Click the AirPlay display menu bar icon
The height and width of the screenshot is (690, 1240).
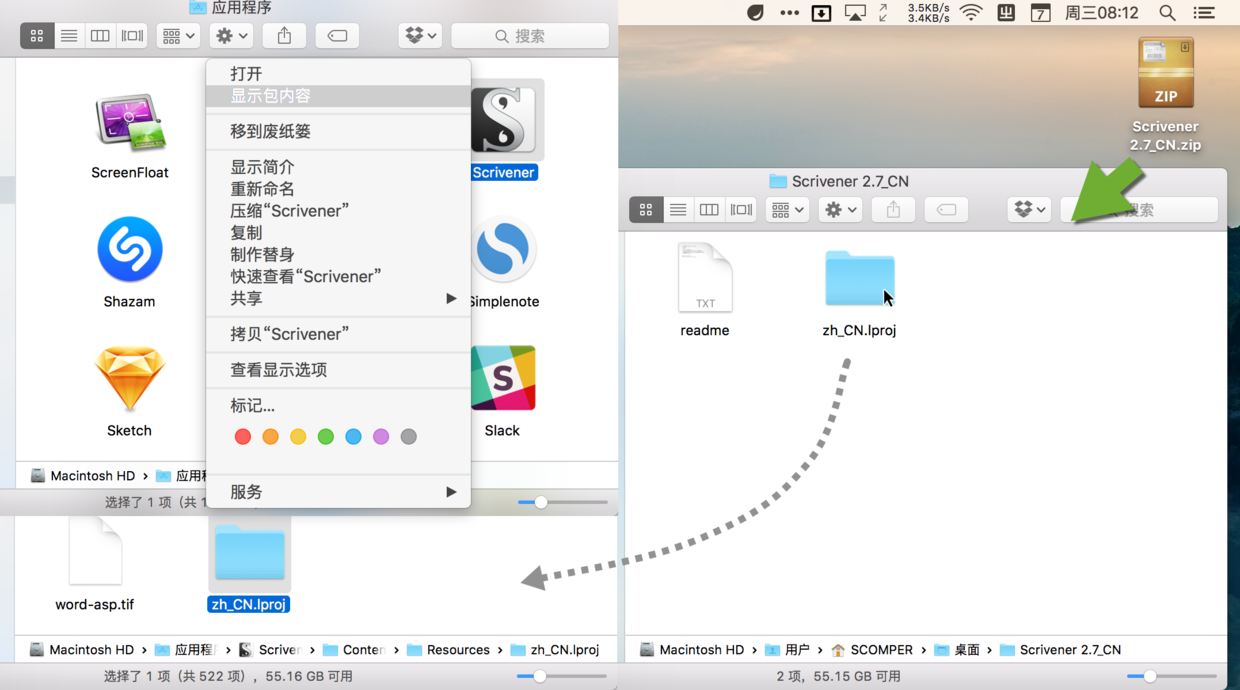pyautogui.click(x=855, y=13)
